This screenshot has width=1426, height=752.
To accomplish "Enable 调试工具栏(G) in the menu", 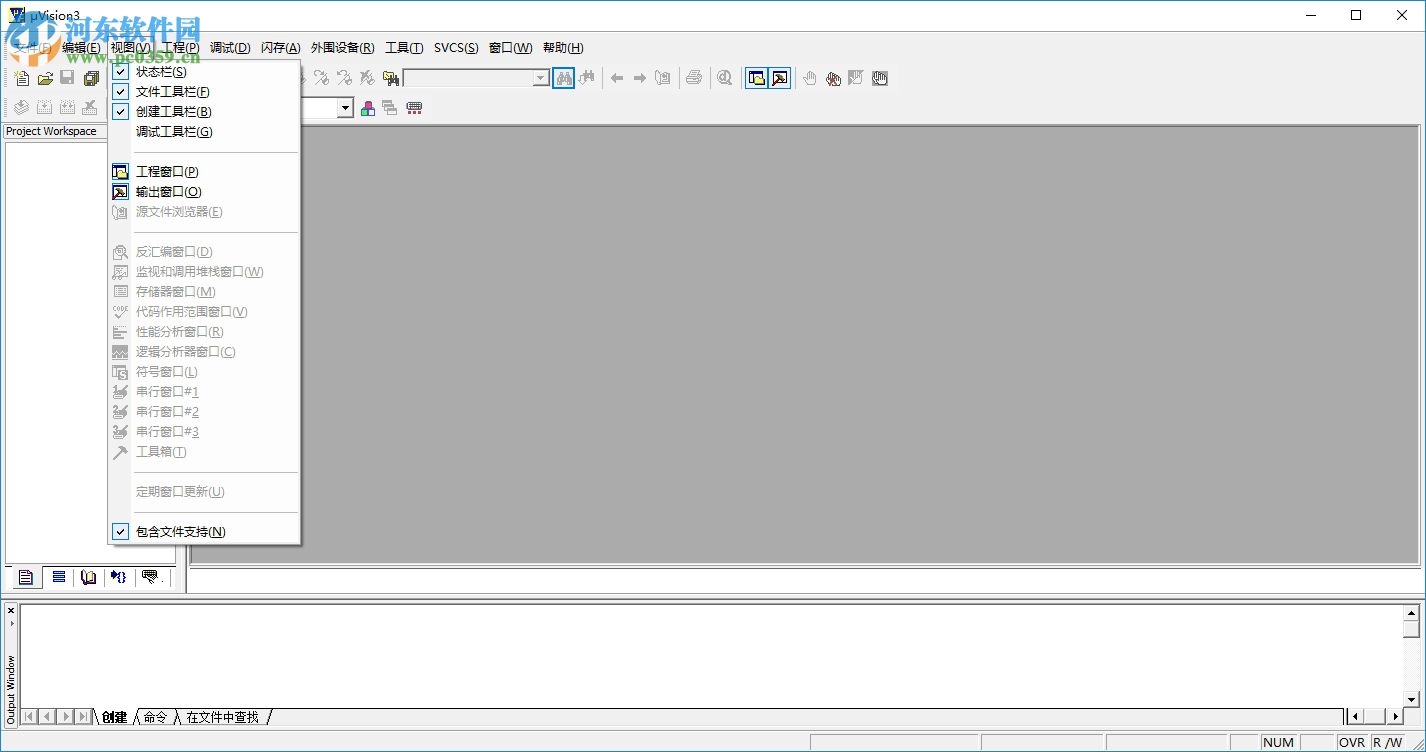I will [x=204, y=132].
